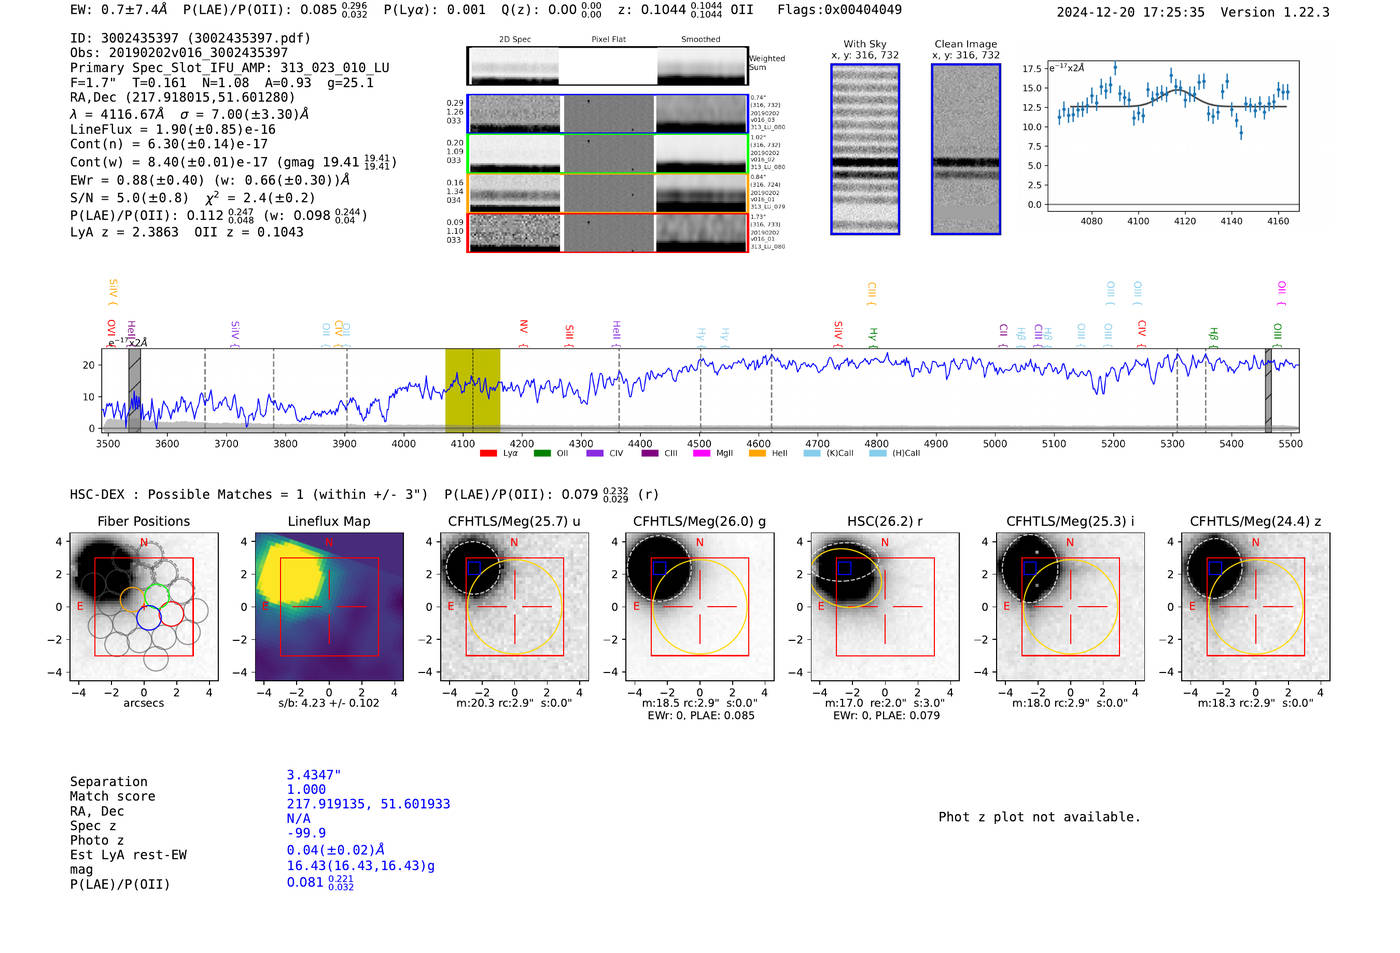
Task: Click the S/N = 5.0(±0.8) line
Action: pyautogui.click(x=129, y=198)
